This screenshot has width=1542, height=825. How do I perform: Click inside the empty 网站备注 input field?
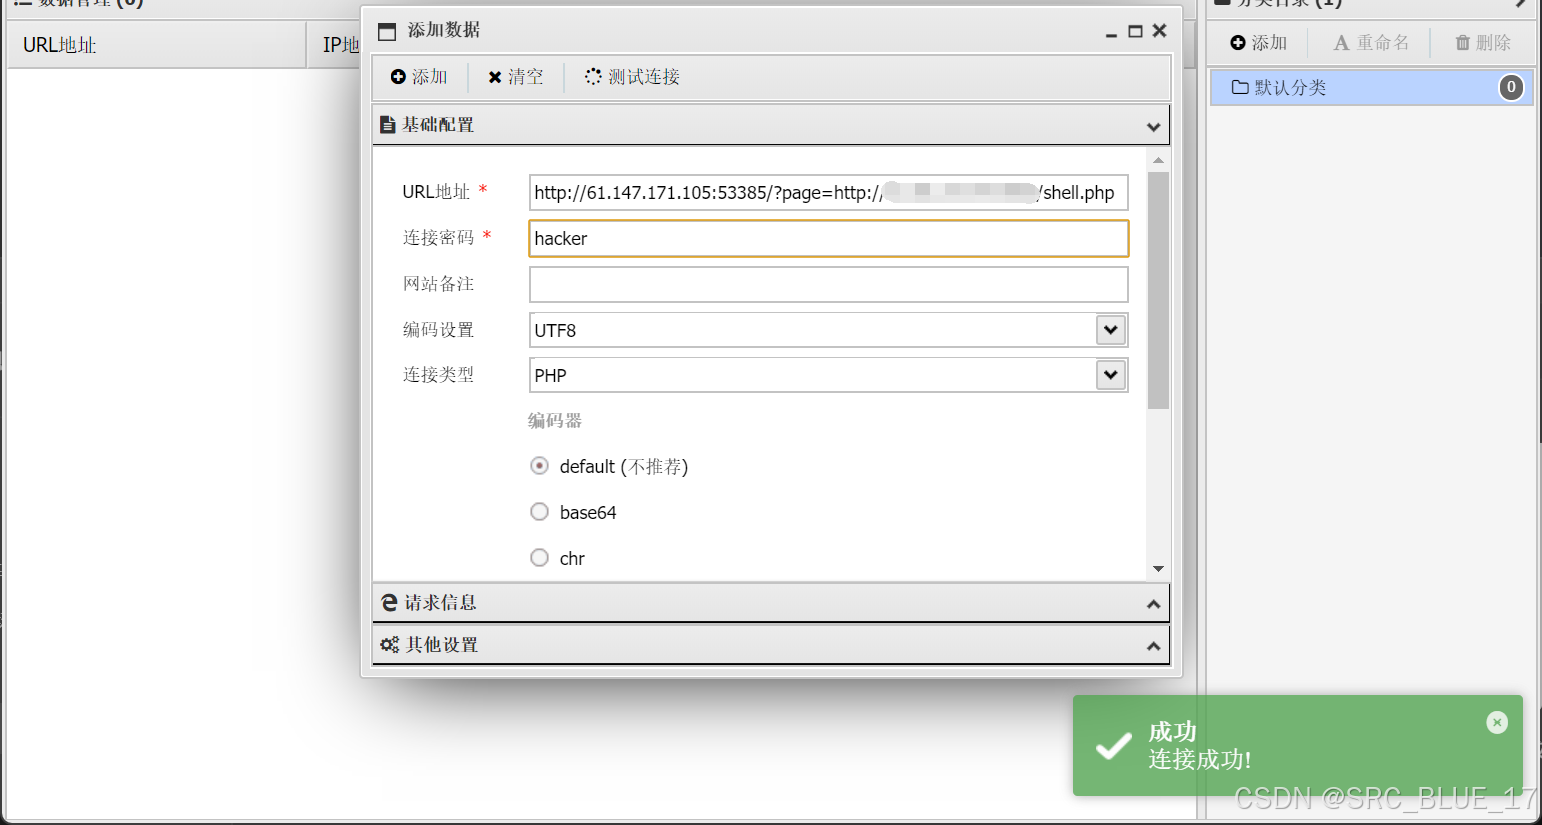(x=828, y=284)
